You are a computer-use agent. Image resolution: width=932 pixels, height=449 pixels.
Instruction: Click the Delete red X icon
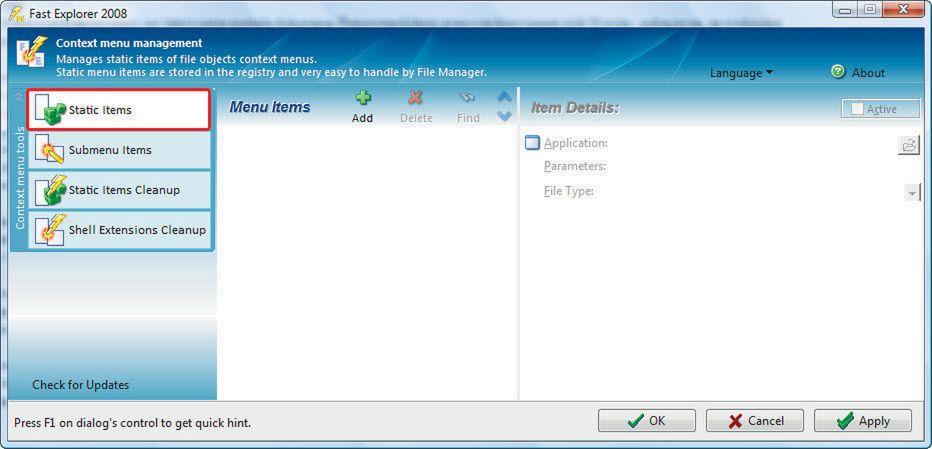pos(415,98)
